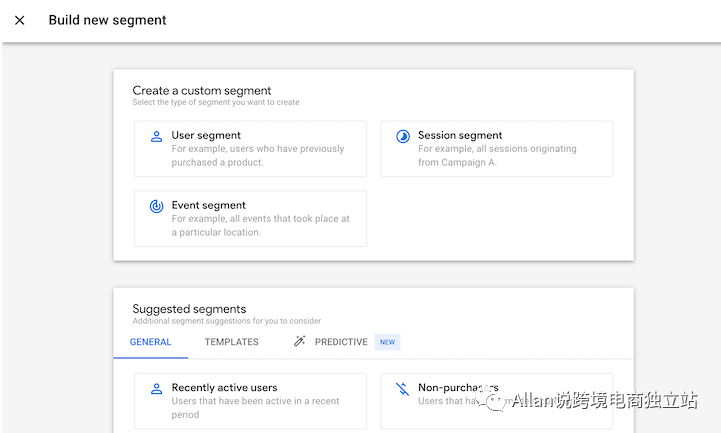Pick the Event segment title
Viewport: 721px width, 433px height.
[x=208, y=205]
